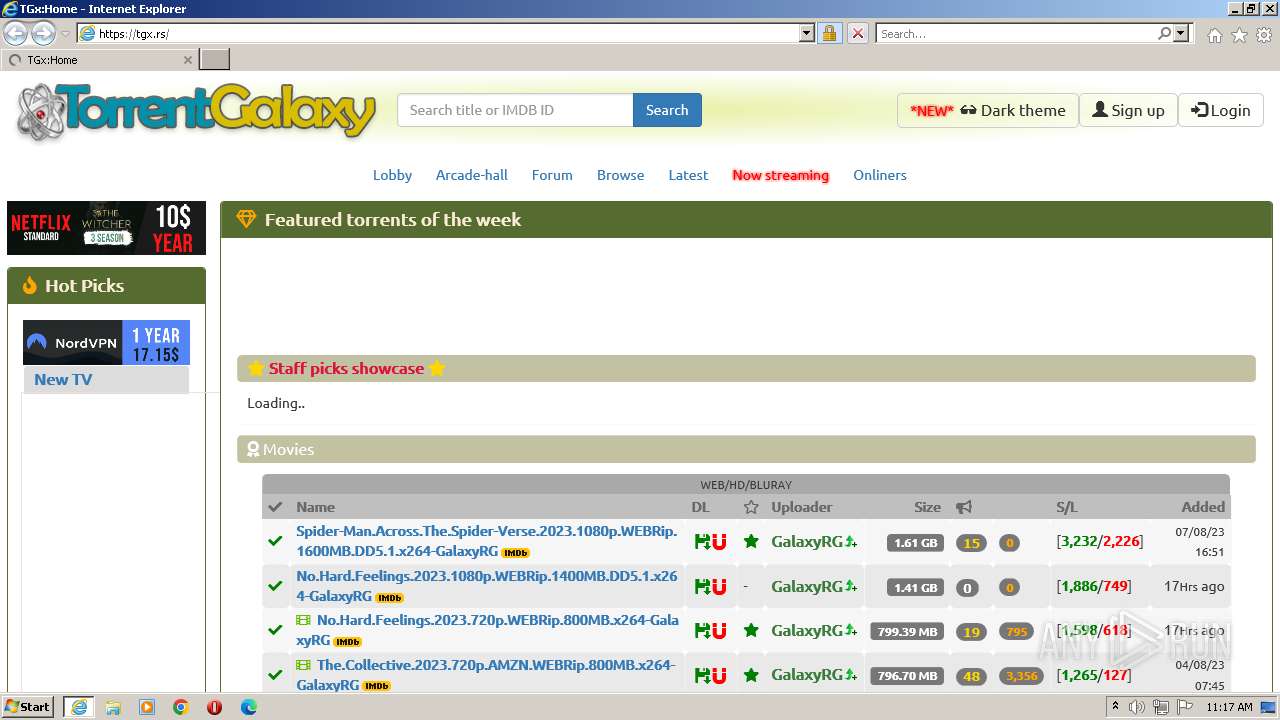1280x720 pixels.
Task: Open the Browse navigation link
Action: click(620, 175)
